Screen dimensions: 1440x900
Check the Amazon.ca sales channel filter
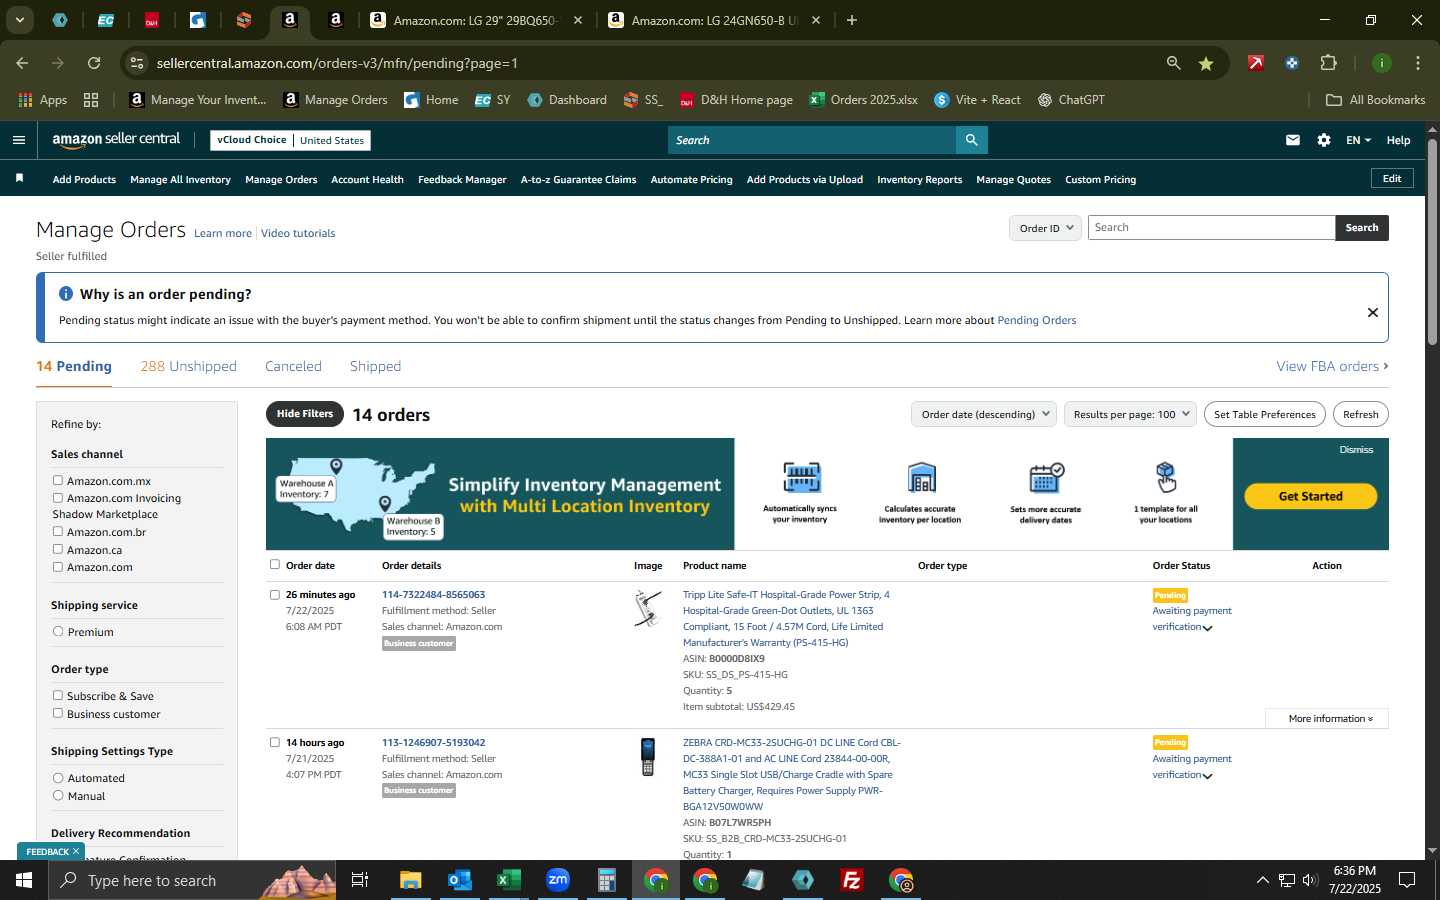(58, 549)
